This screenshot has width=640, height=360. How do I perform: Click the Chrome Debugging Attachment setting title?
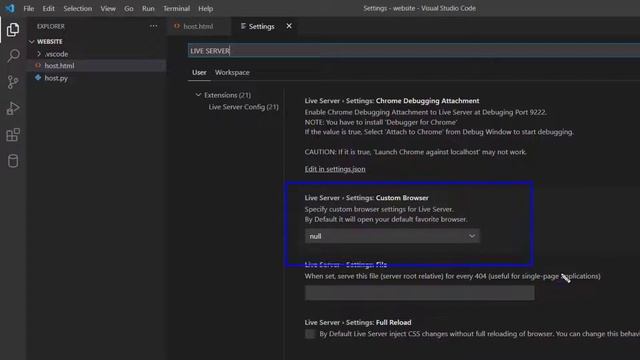[x=392, y=101]
